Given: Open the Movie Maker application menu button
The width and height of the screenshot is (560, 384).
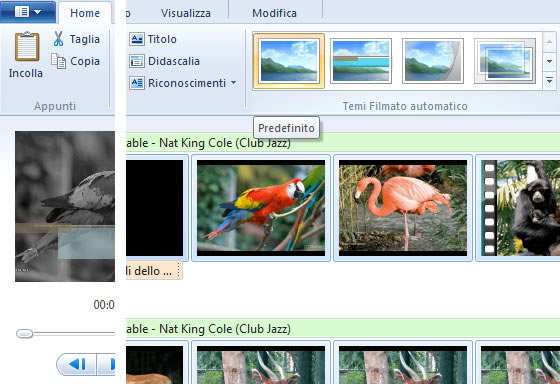Looking at the screenshot, I should (x=28, y=12).
